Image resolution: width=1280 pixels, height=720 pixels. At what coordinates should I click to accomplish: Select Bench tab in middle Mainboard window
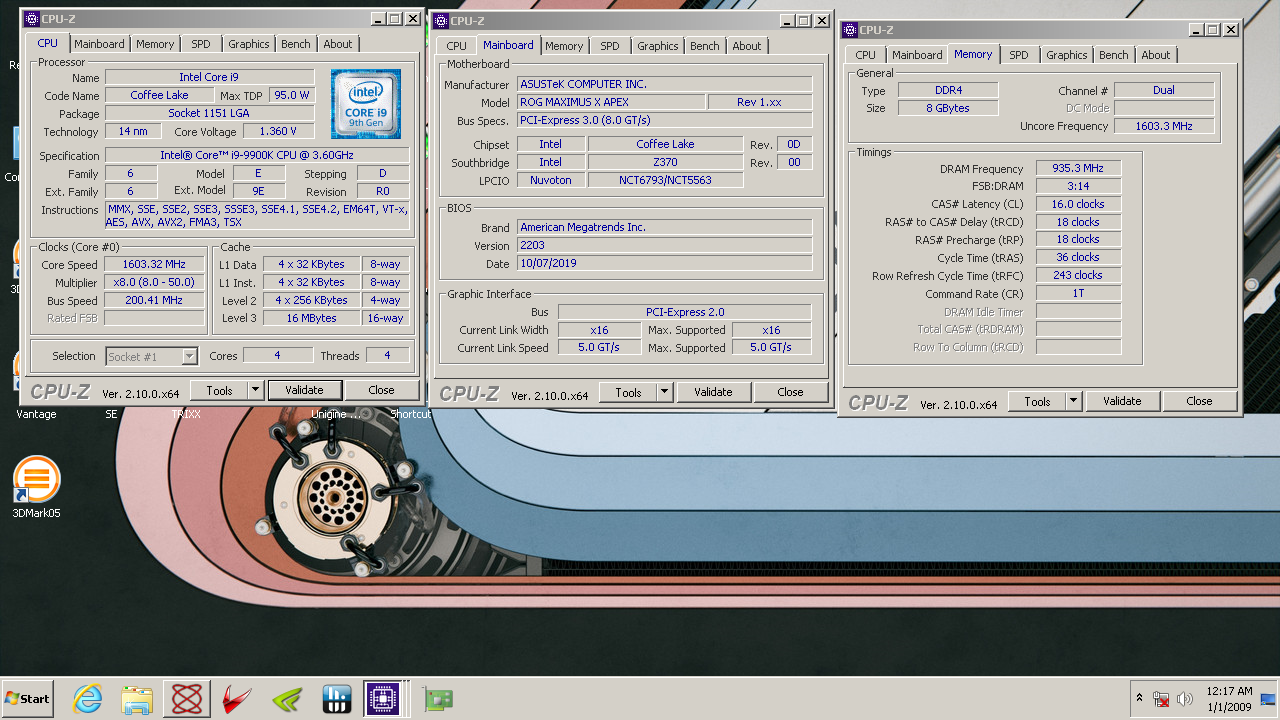pyautogui.click(x=704, y=46)
